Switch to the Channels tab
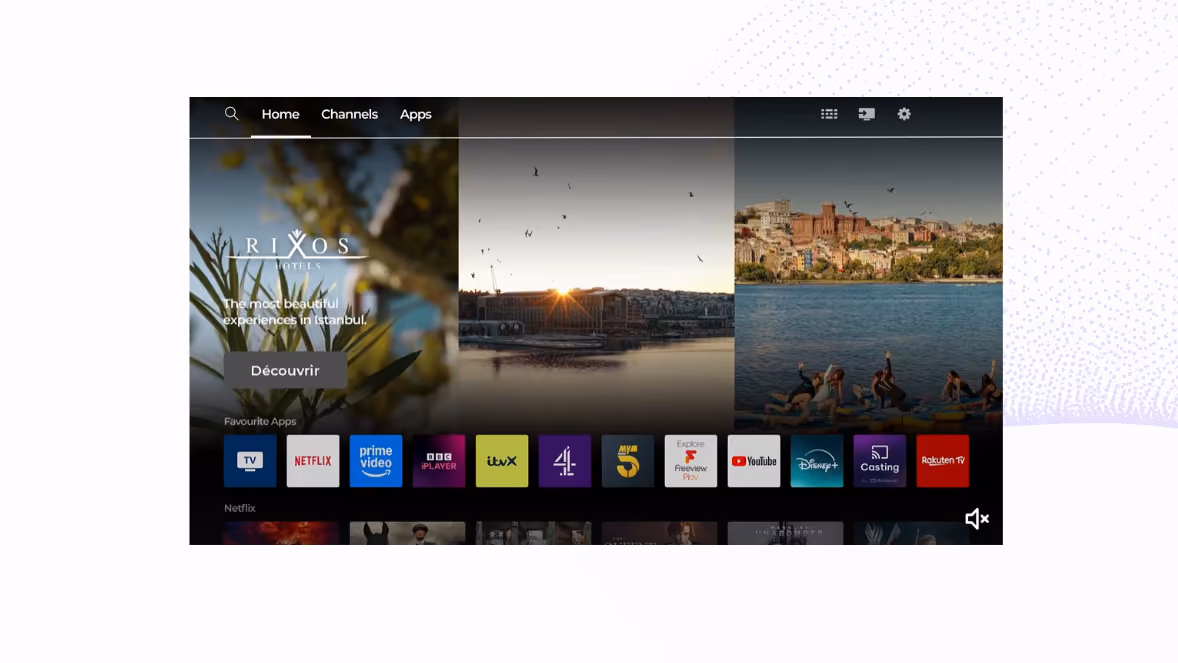 (x=349, y=114)
